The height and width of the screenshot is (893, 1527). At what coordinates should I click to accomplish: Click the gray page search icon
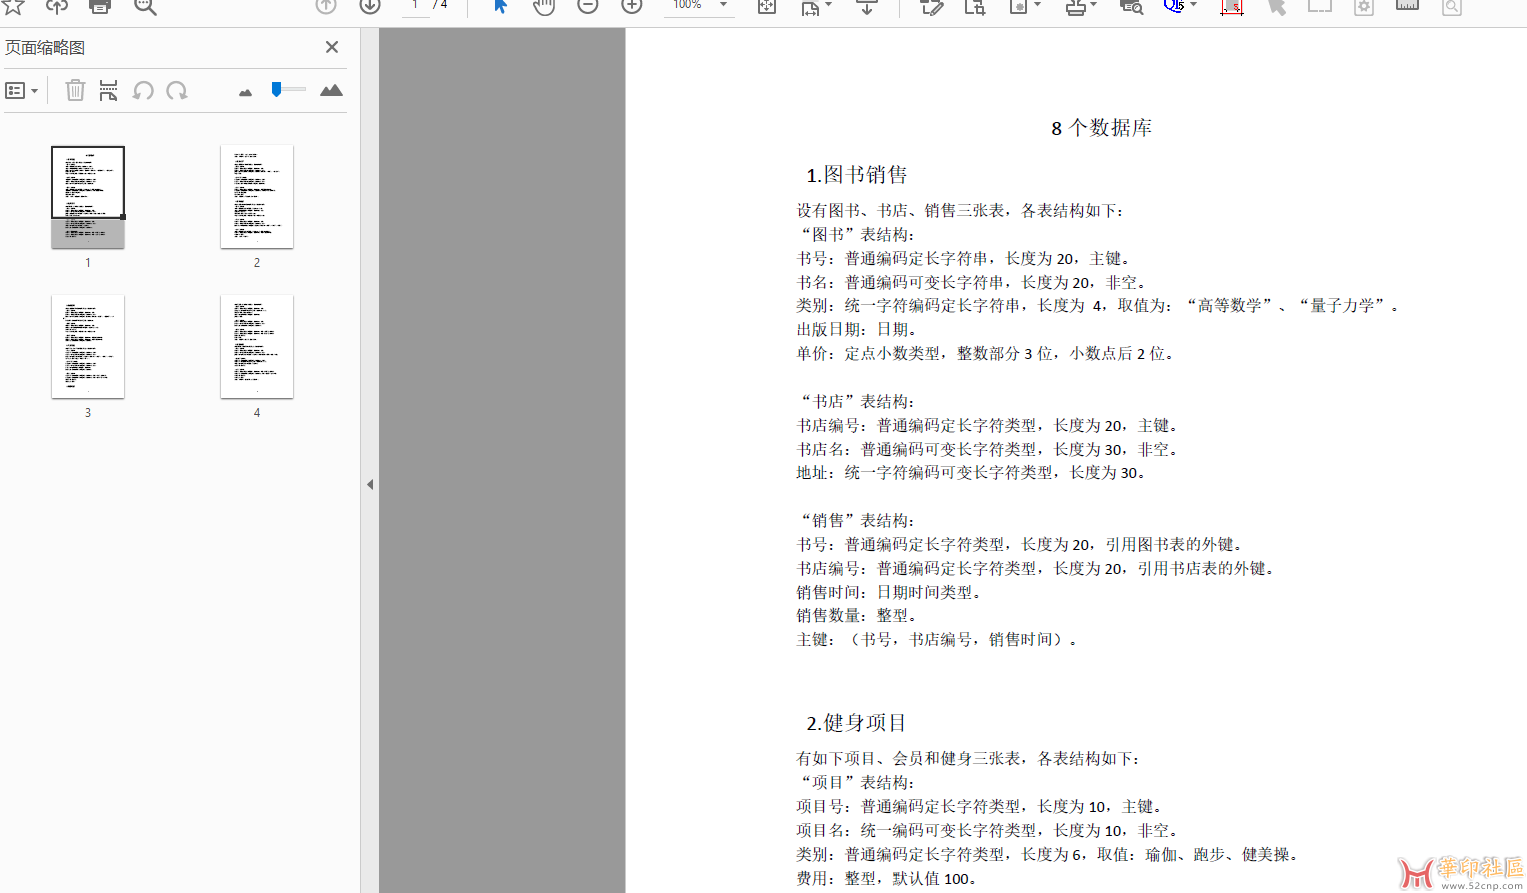pyautogui.click(x=1452, y=6)
